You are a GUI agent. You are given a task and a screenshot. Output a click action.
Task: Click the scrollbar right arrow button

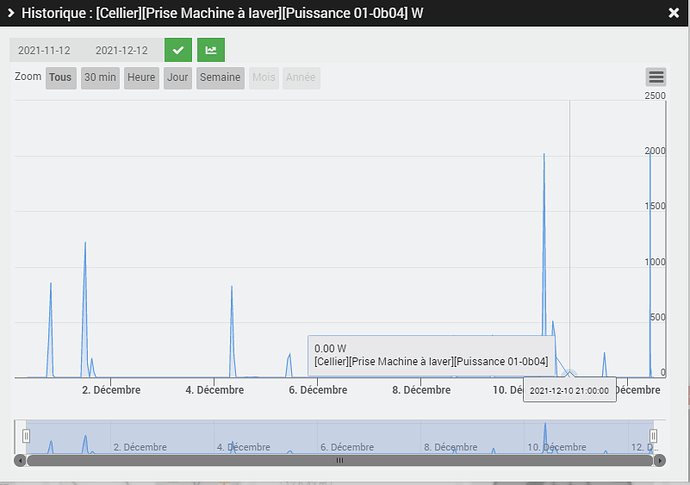(660, 460)
